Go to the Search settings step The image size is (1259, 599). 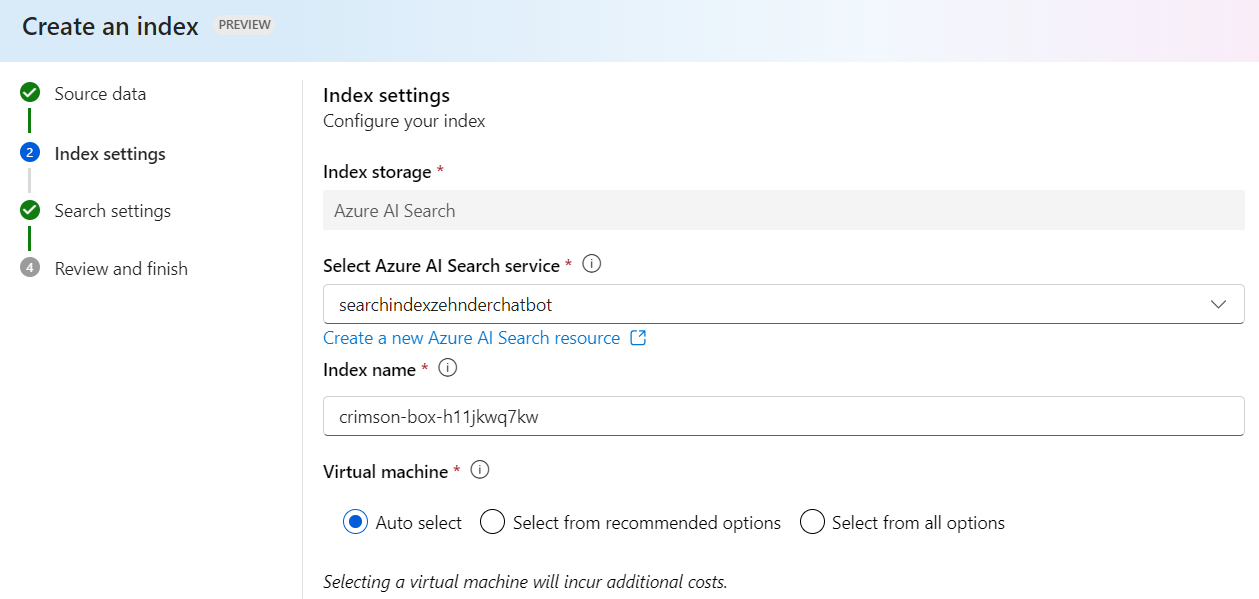click(112, 211)
